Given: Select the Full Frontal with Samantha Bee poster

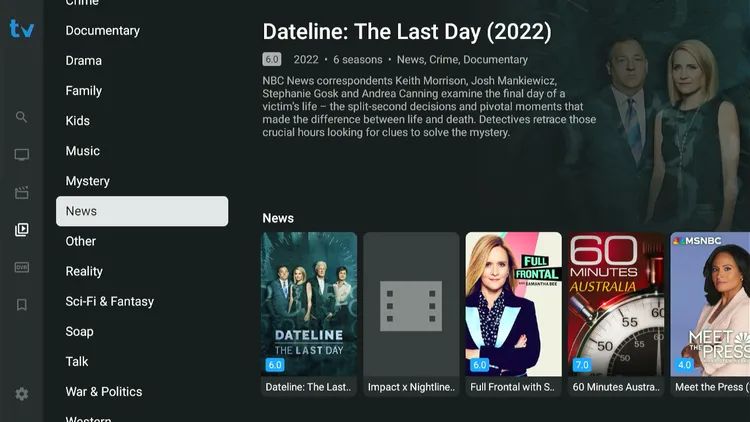Looking at the screenshot, I should [513, 314].
